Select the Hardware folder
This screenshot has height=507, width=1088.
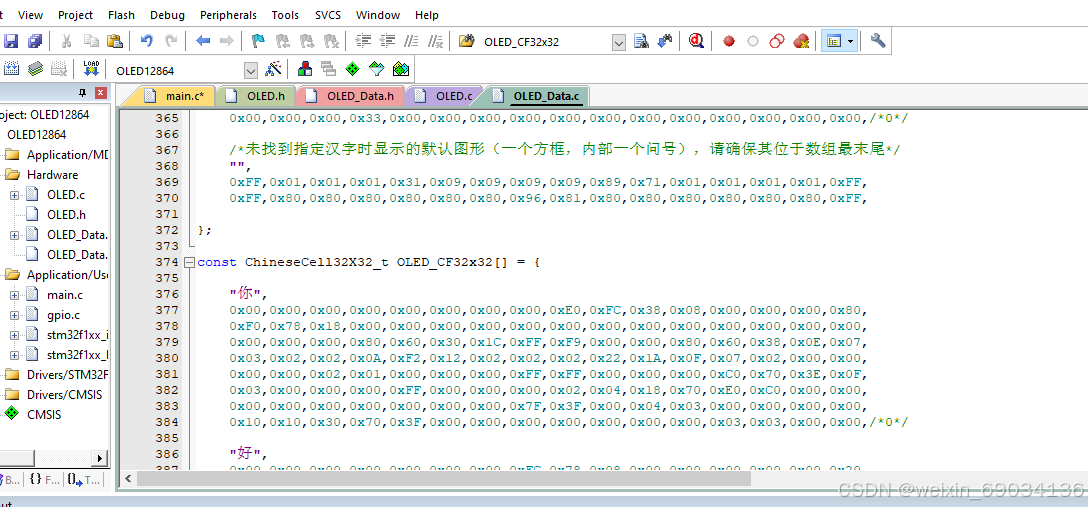pyautogui.click(x=53, y=175)
